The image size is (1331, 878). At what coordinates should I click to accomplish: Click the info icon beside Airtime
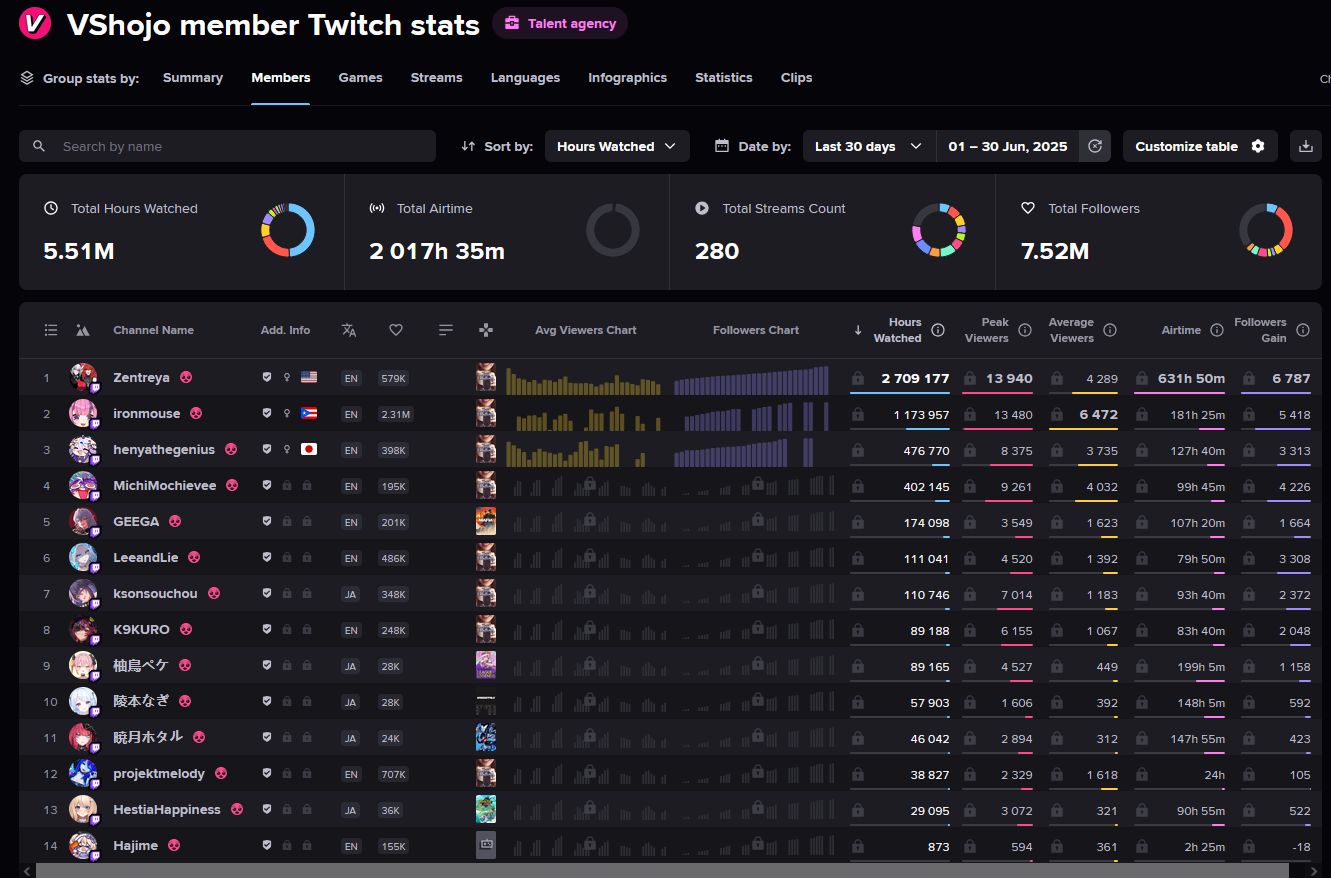click(1217, 330)
